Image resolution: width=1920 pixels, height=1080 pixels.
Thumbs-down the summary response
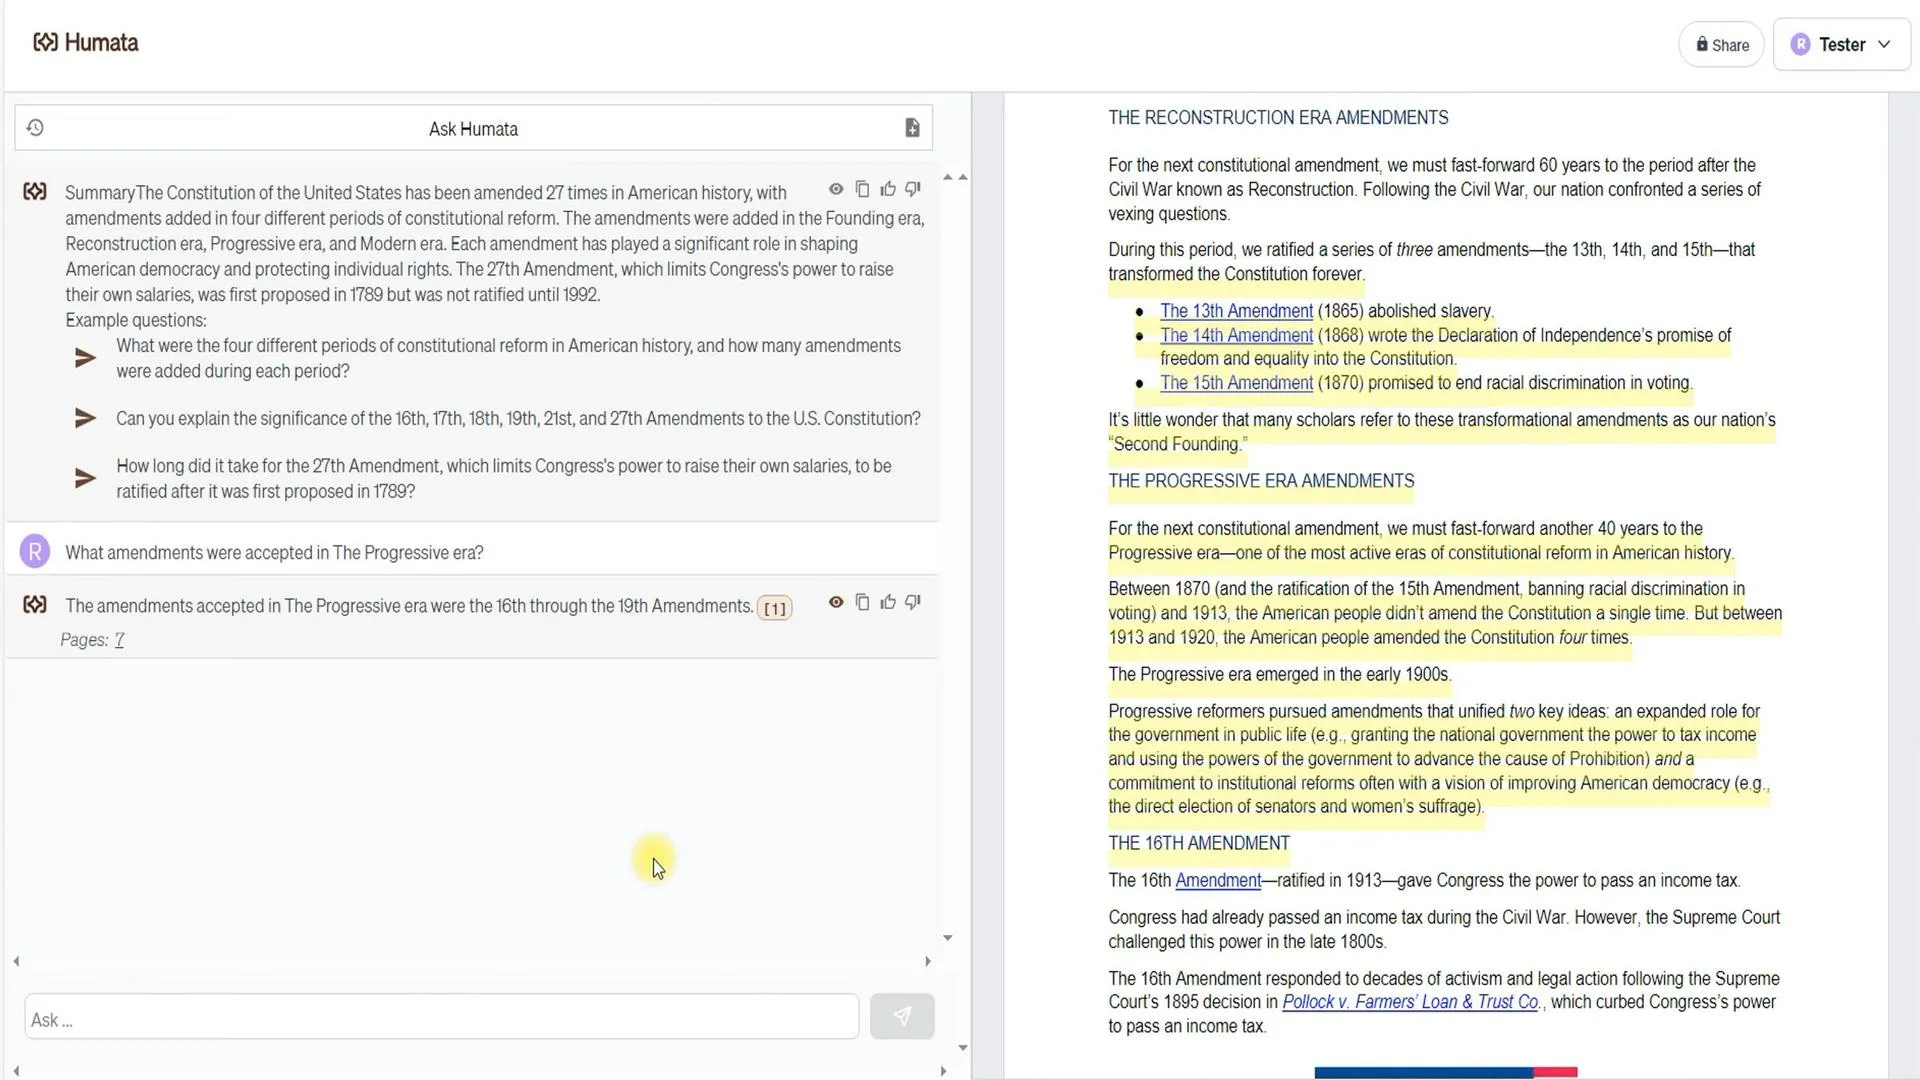pyautogui.click(x=912, y=188)
